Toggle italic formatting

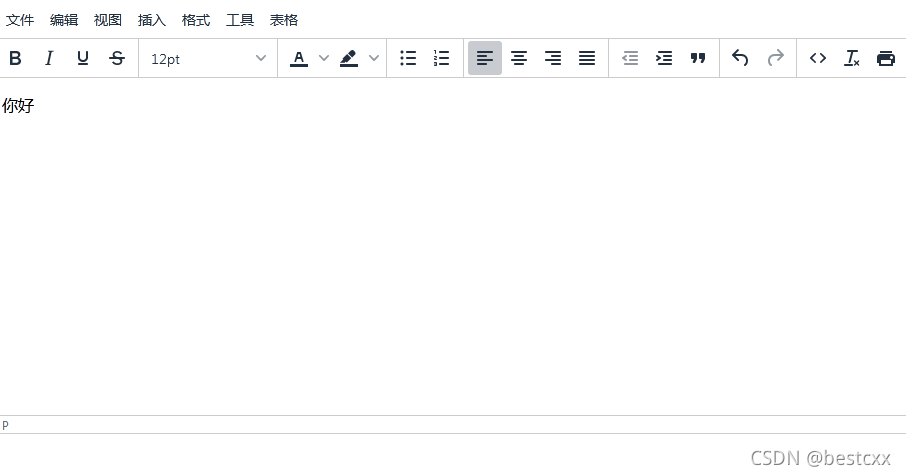point(49,58)
